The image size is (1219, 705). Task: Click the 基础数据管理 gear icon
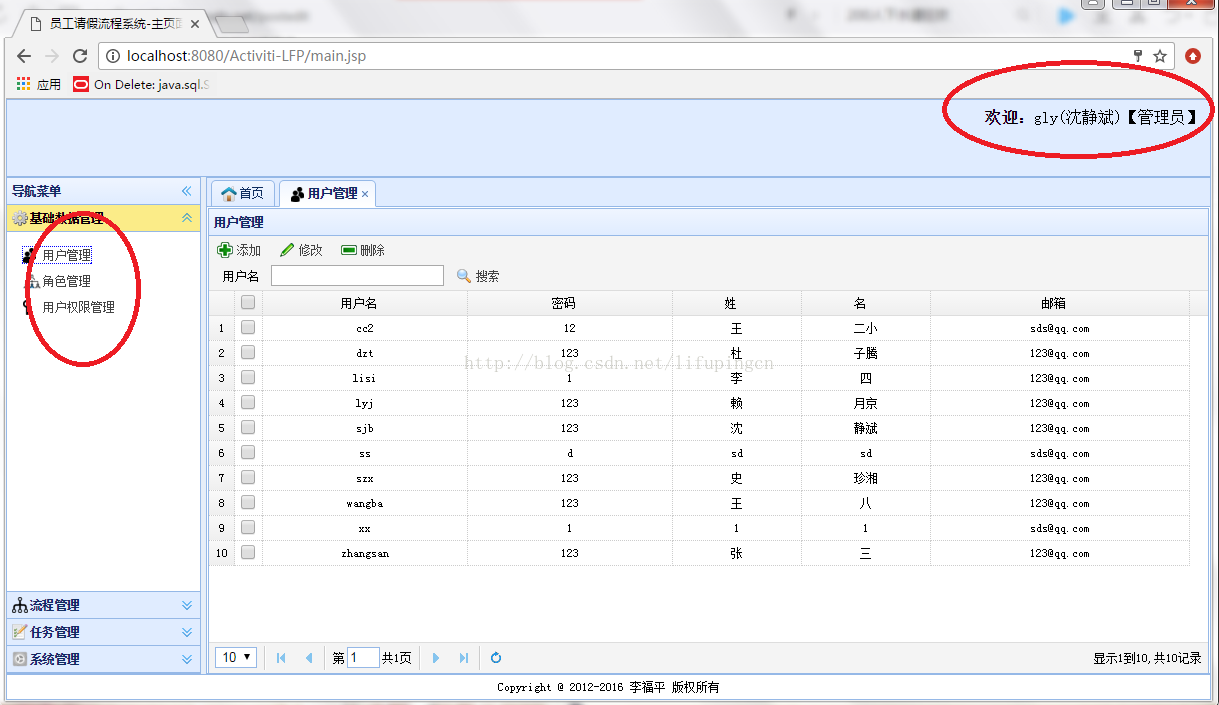pyautogui.click(x=20, y=218)
